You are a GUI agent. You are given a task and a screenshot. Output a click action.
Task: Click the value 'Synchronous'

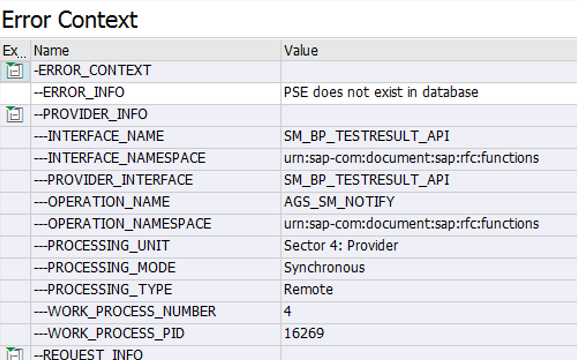pyautogui.click(x=324, y=267)
